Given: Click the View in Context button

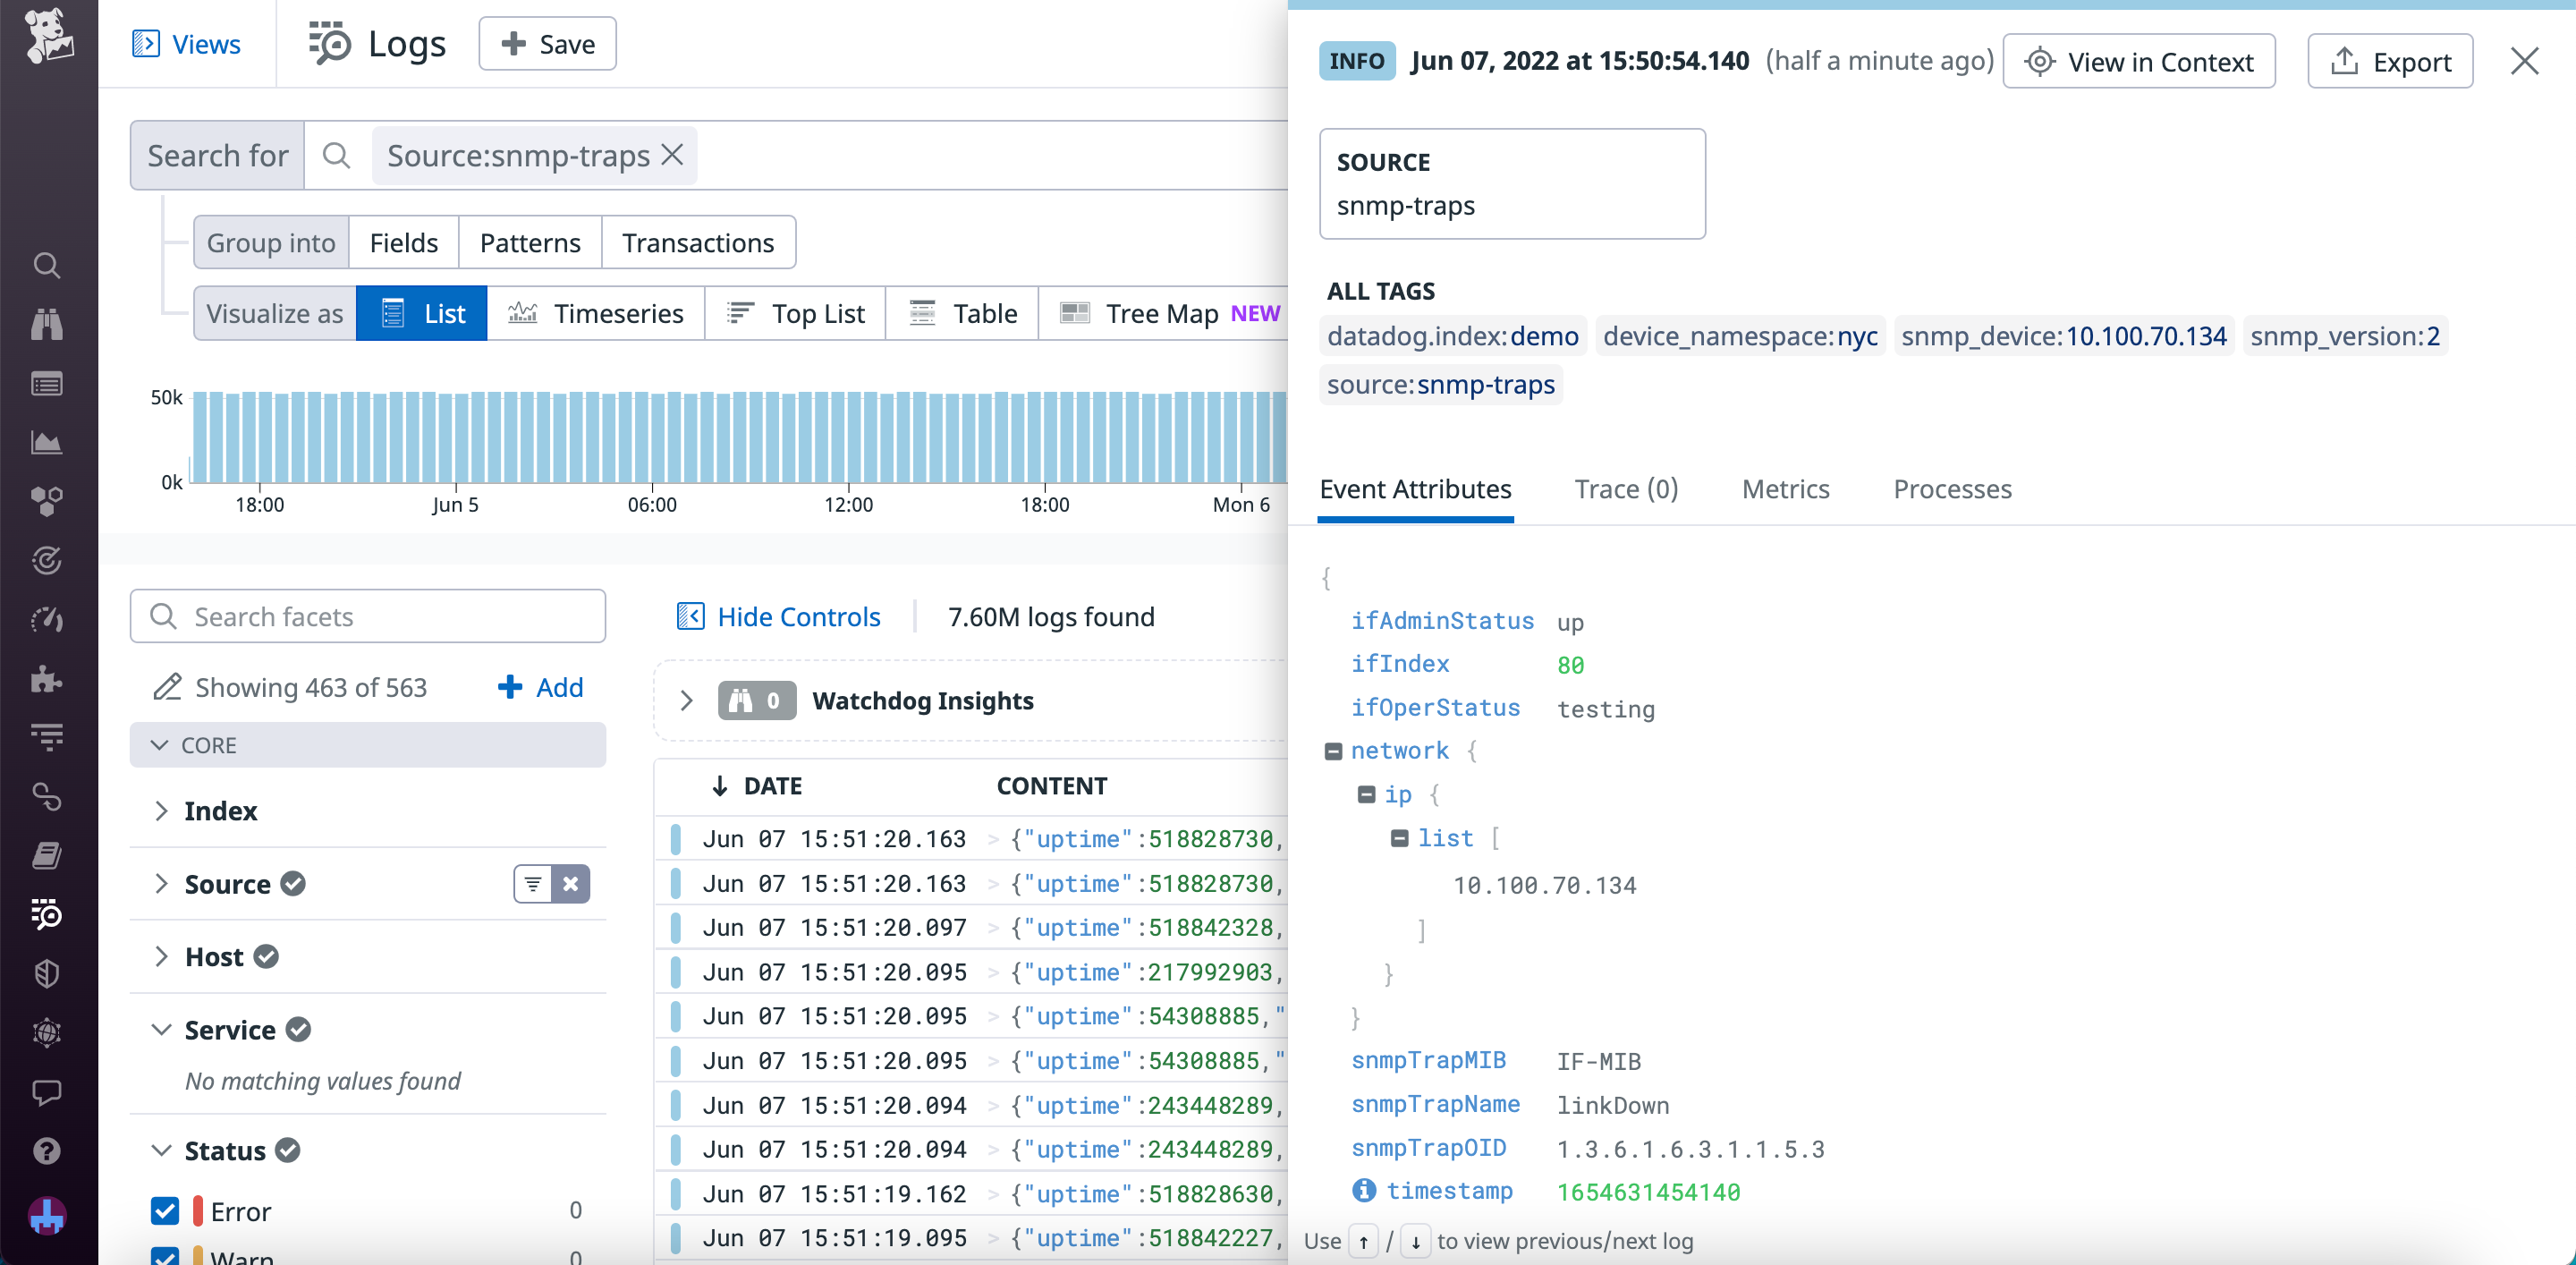Looking at the screenshot, I should 2139,60.
